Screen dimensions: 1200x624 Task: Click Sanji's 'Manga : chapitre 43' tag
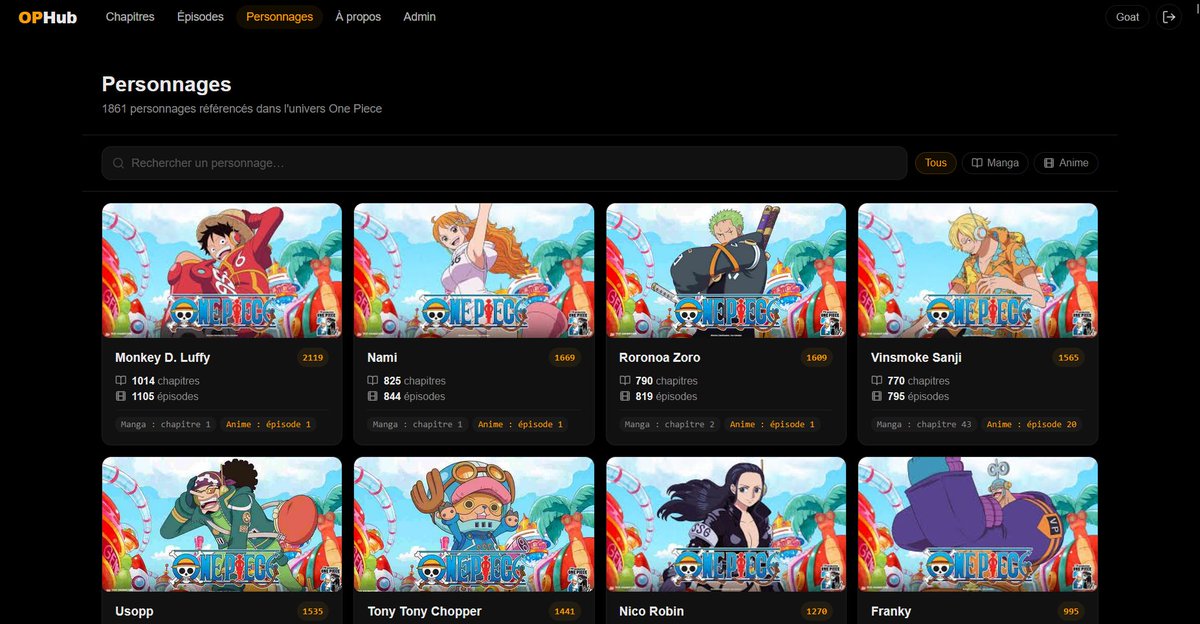(x=924, y=424)
